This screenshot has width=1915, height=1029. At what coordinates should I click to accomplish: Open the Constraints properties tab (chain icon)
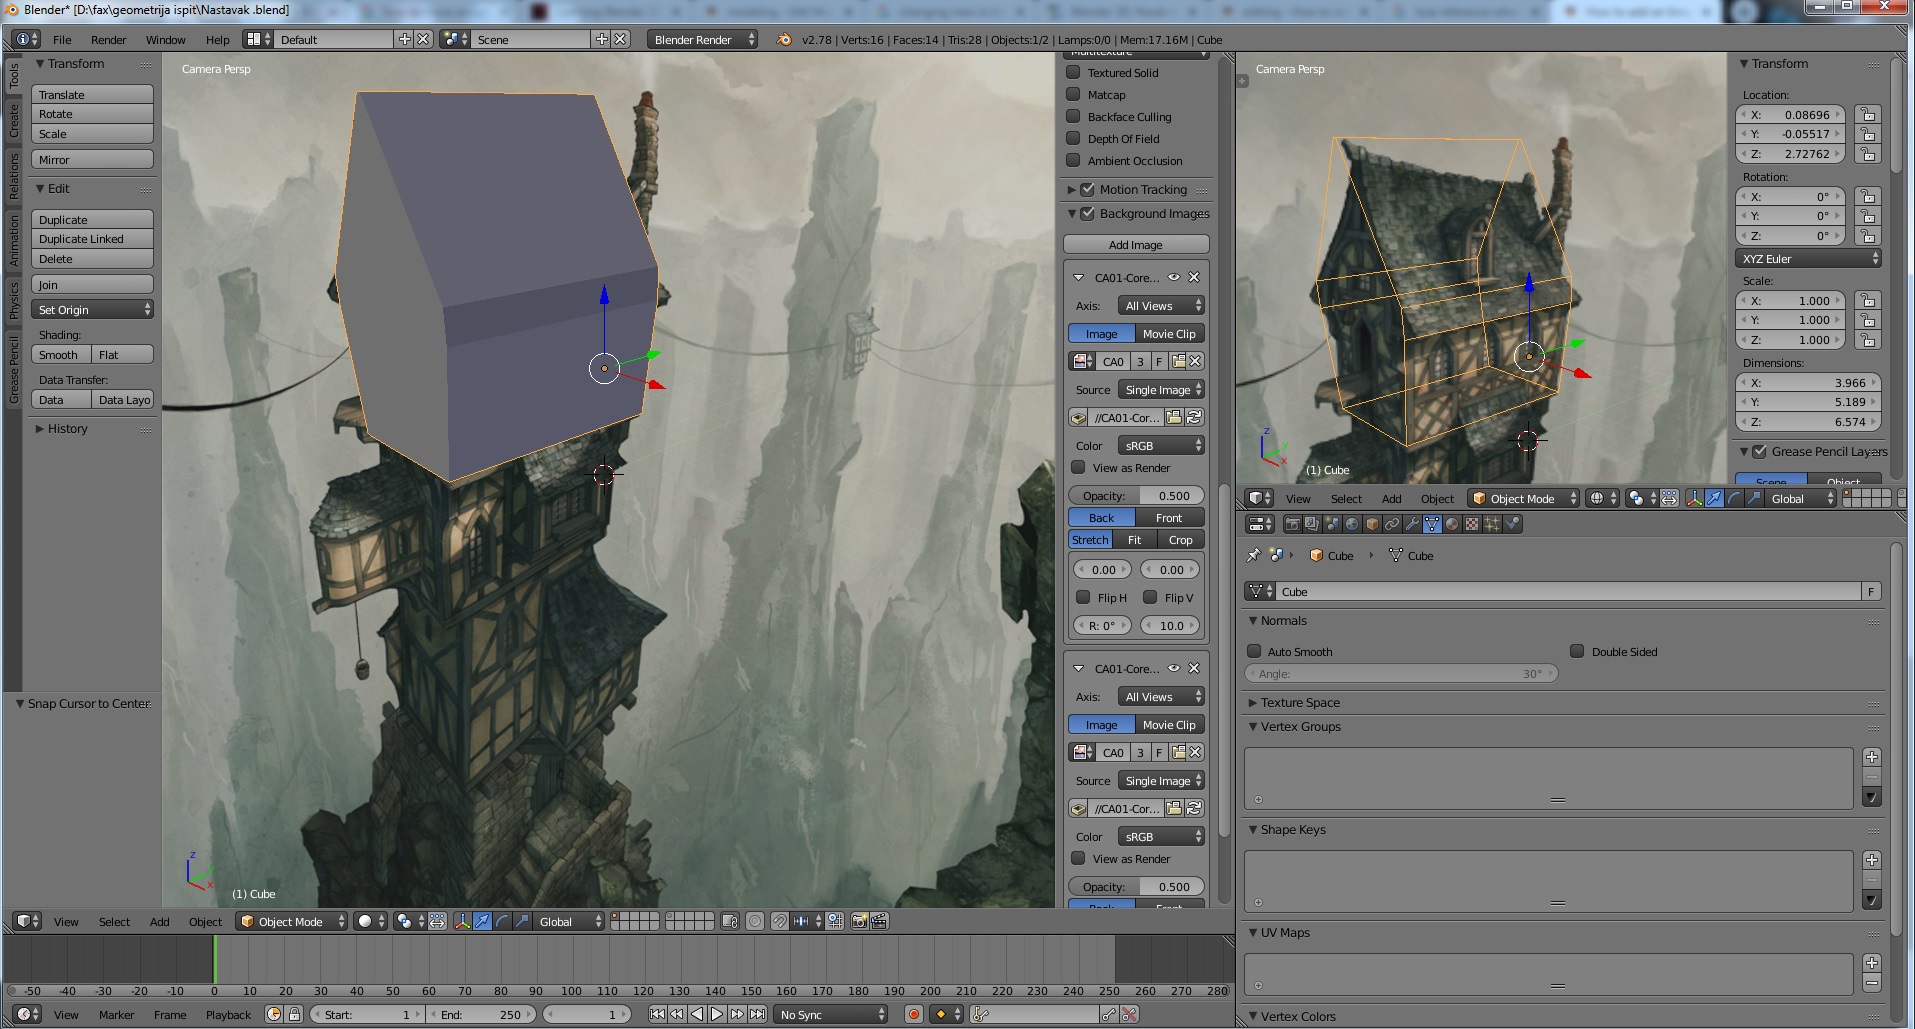[1392, 524]
